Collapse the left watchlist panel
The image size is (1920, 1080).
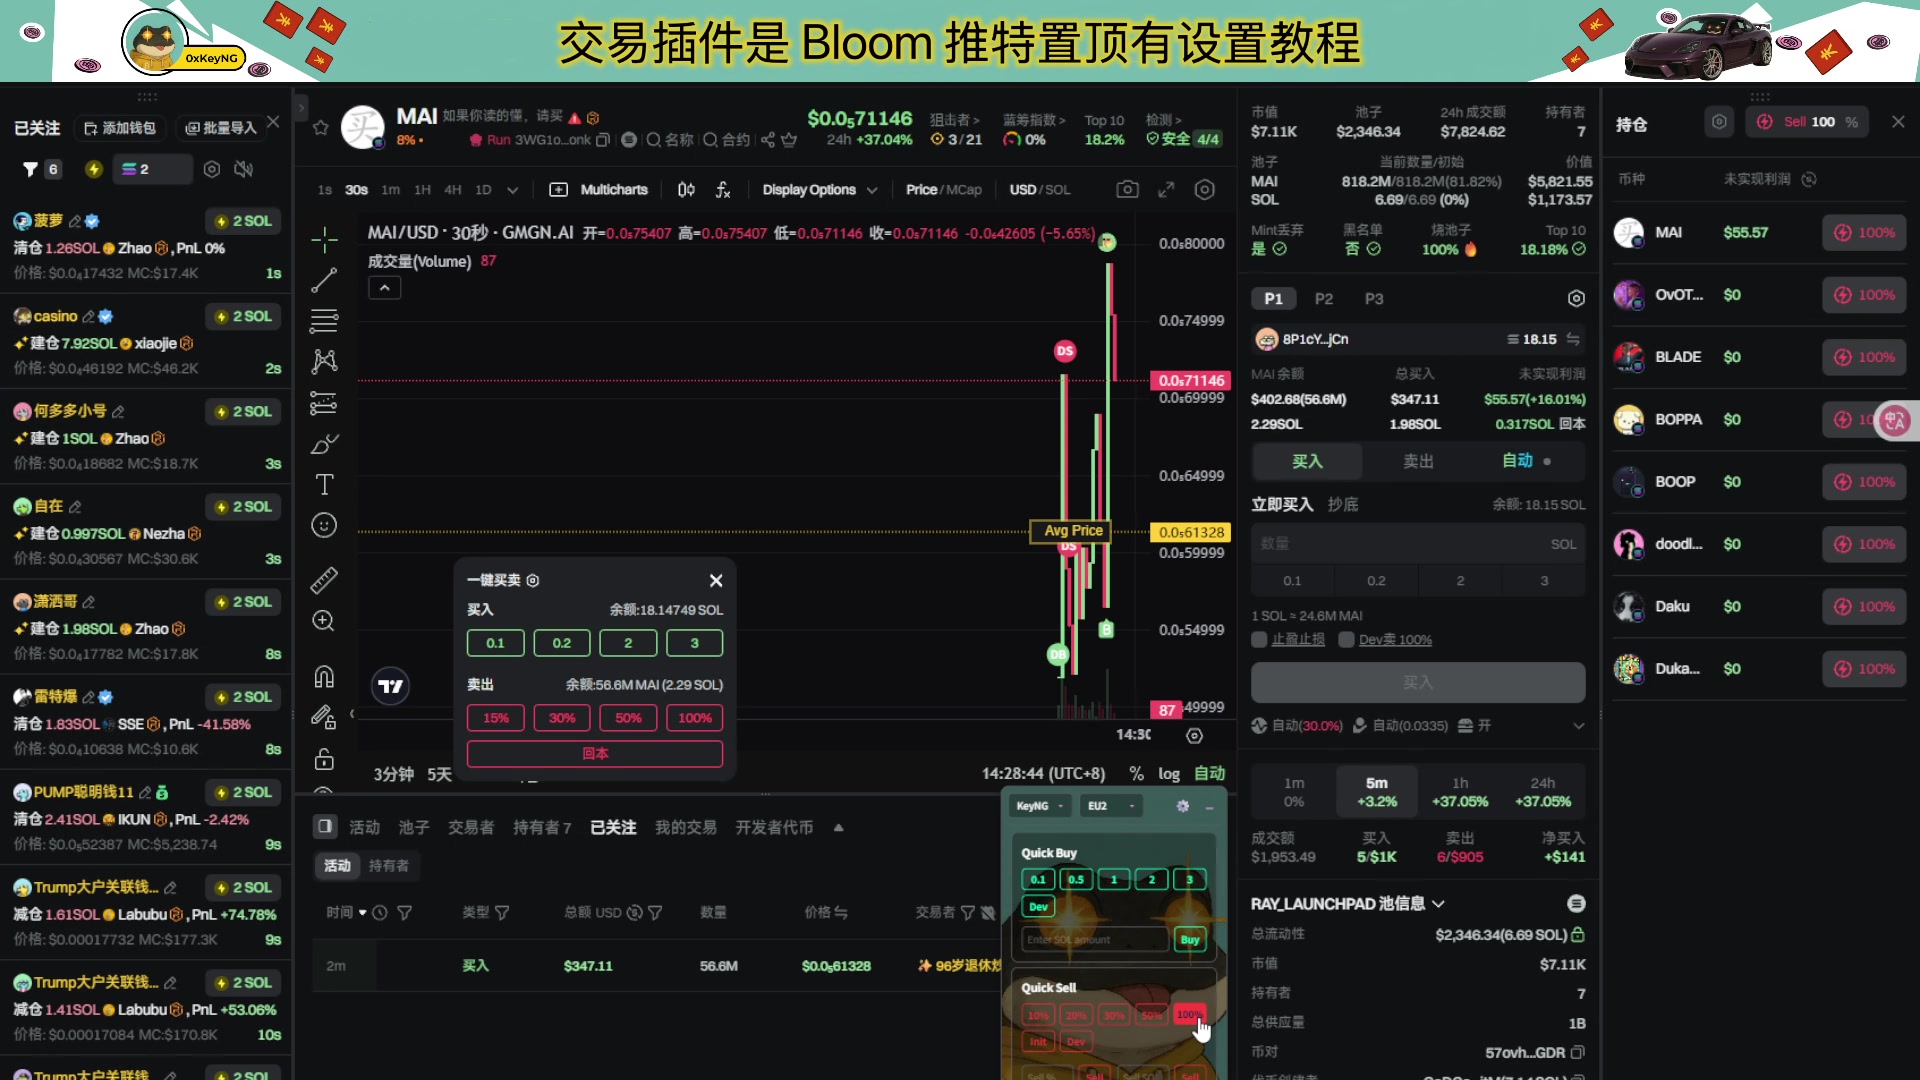click(301, 106)
